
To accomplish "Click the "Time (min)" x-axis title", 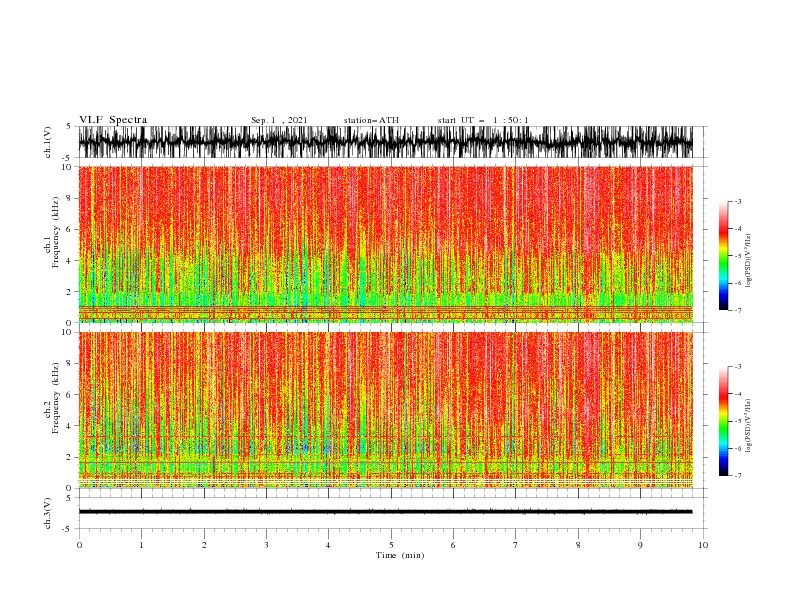I will click(x=400, y=555).
